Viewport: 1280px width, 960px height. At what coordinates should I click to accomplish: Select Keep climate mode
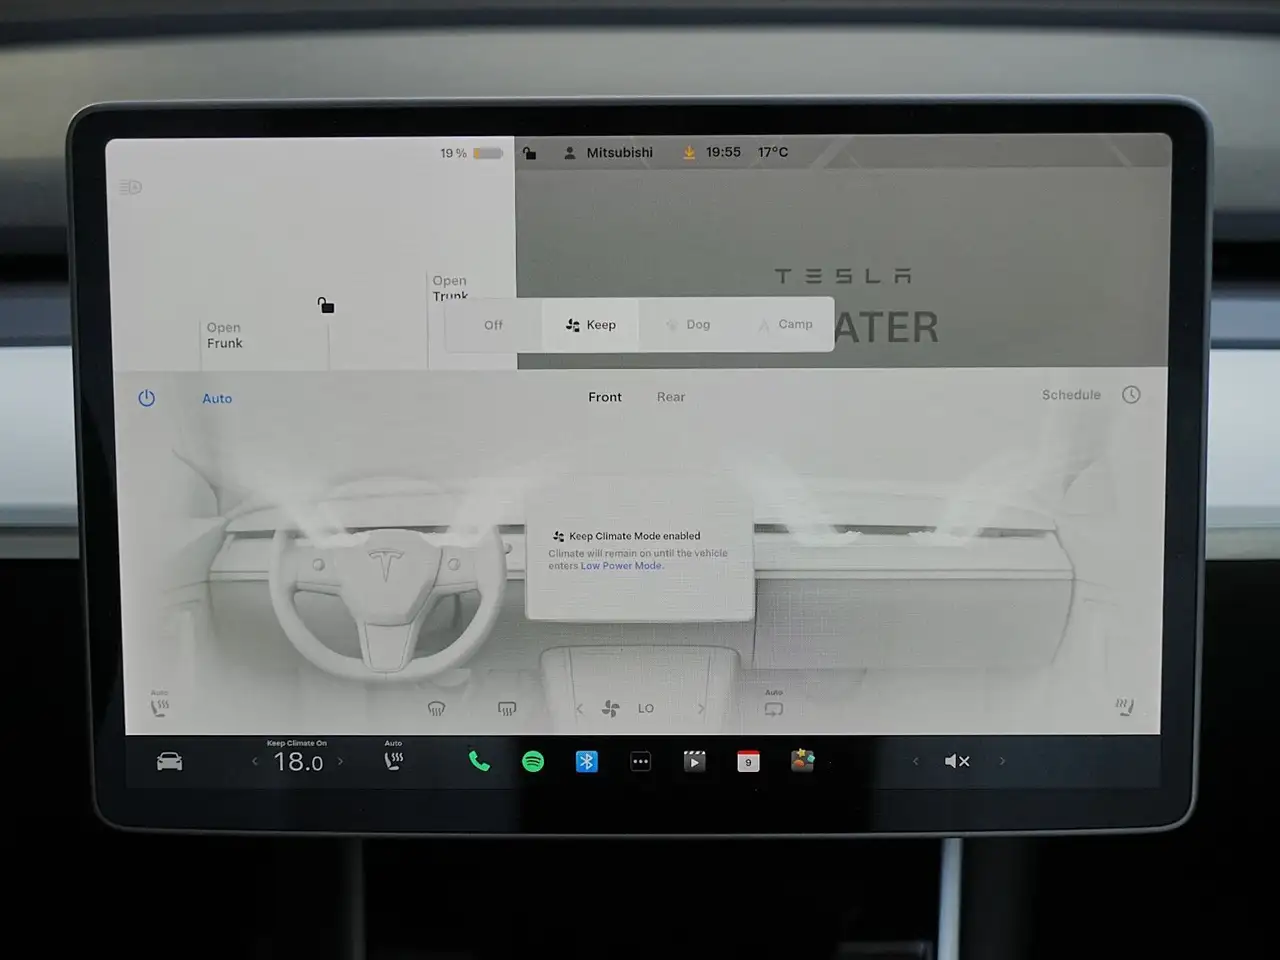click(591, 325)
